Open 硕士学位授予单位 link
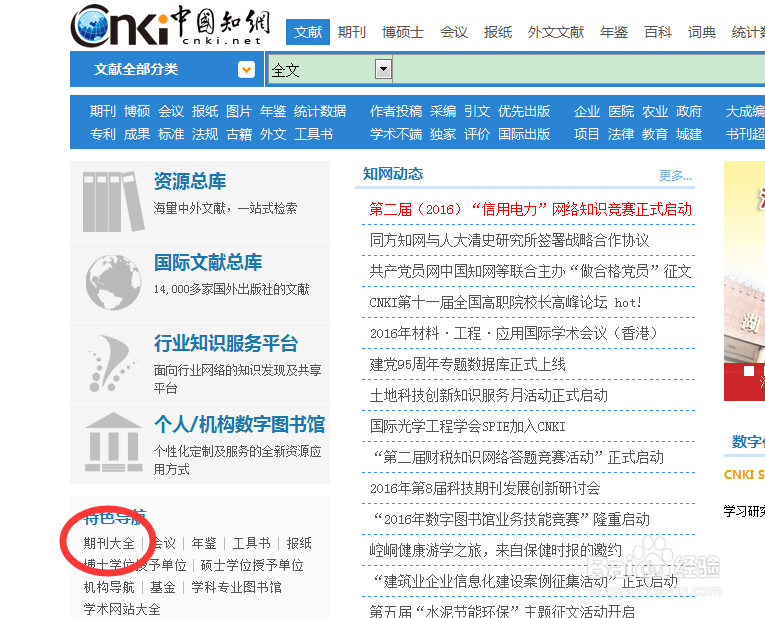 tap(252, 565)
